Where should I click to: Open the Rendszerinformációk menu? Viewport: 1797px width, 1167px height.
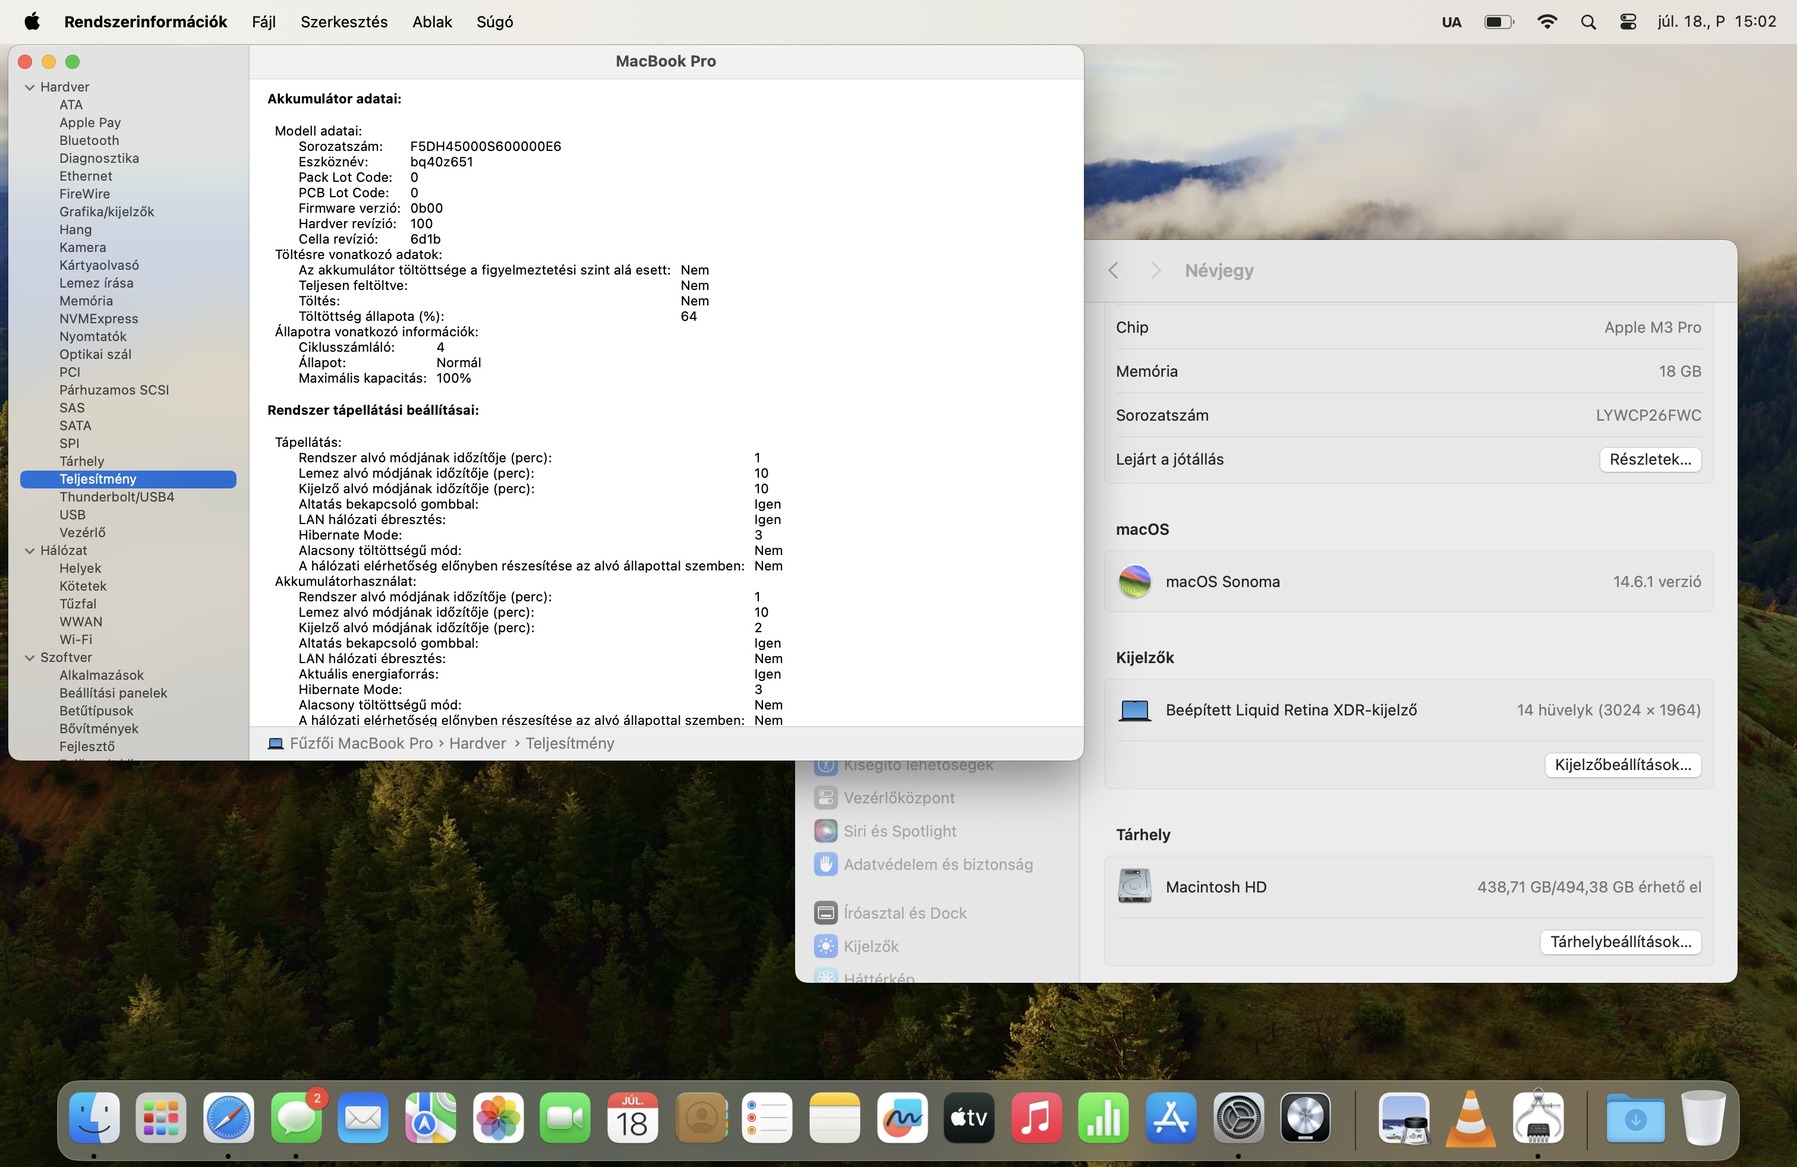pos(146,22)
